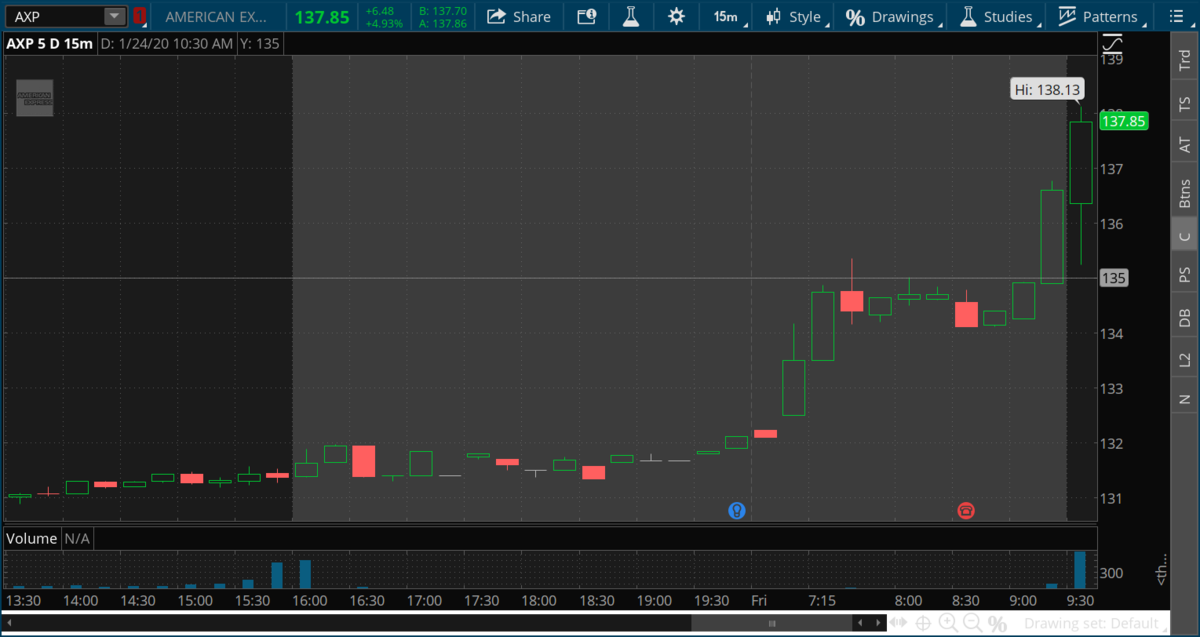Screen dimensions: 1200x637
Task: Open the Drawing set Default selector
Action: (1094, 624)
